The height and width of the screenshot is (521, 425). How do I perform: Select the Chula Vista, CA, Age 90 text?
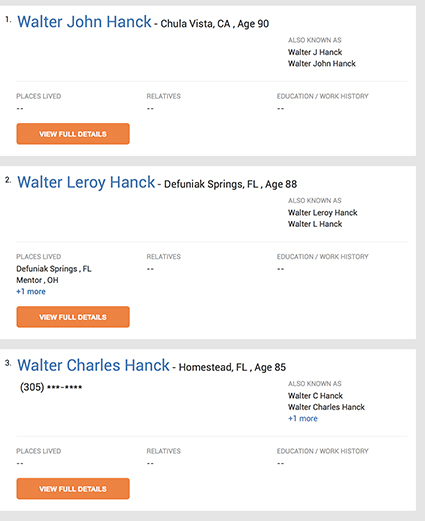click(215, 24)
